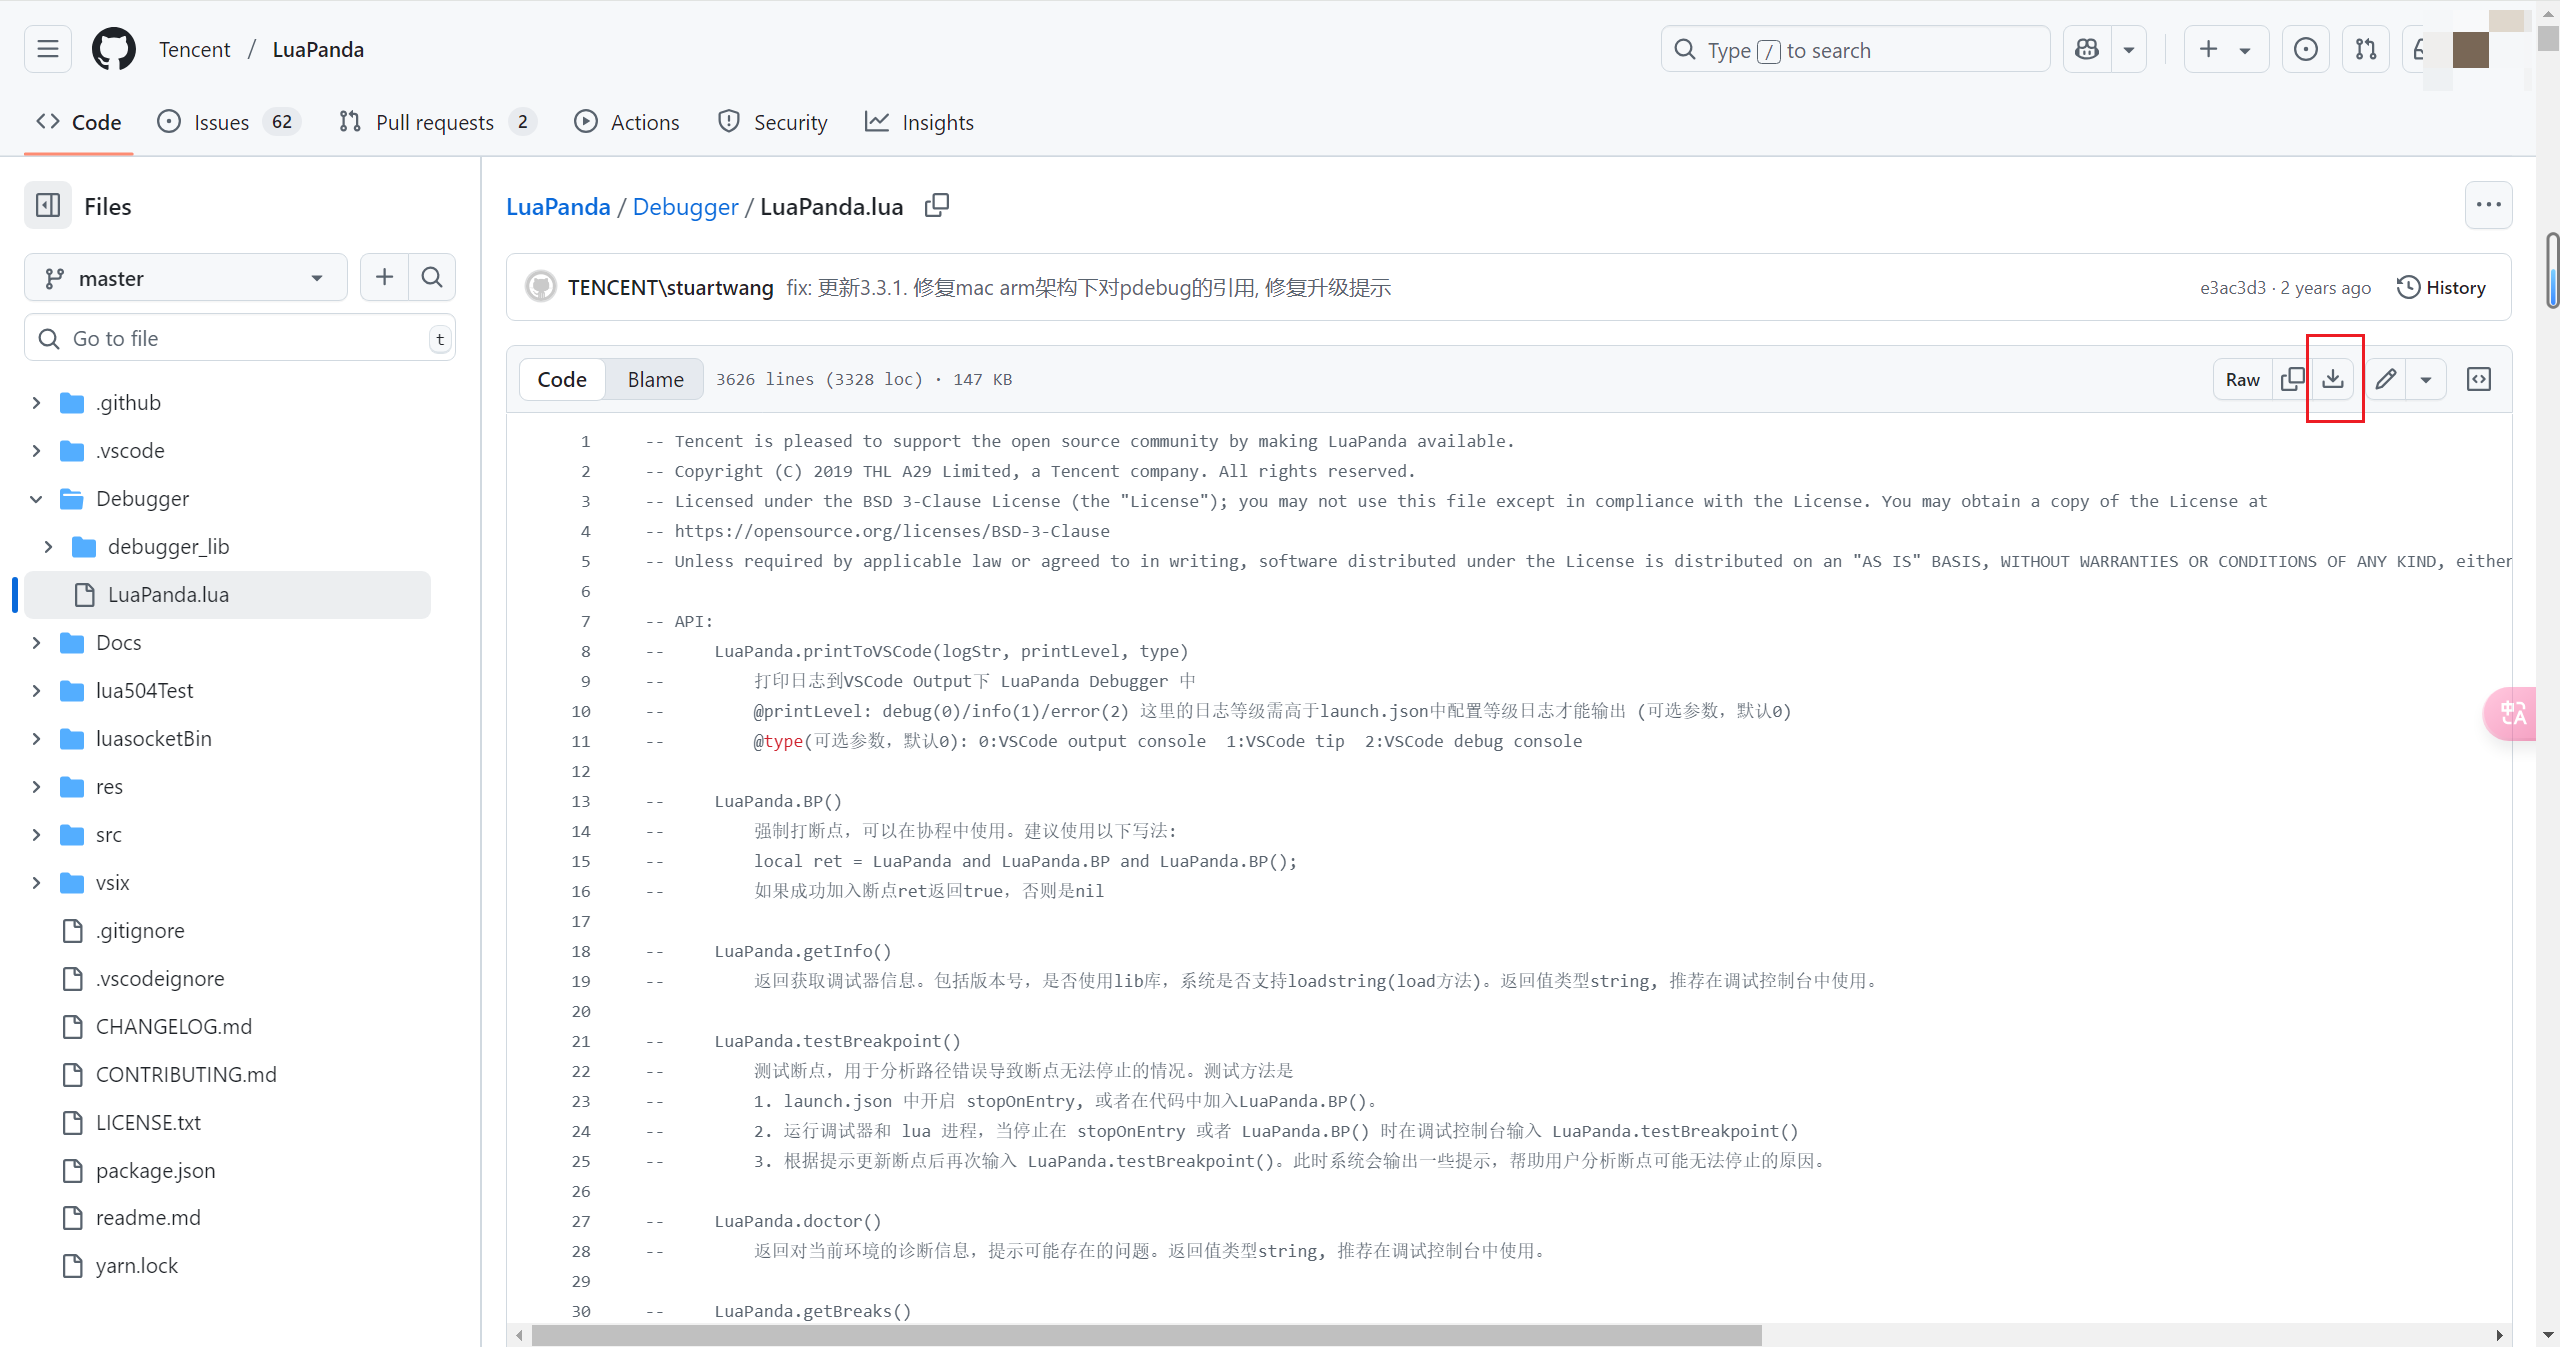Edit LuaPanda.lua with the pencil icon
This screenshot has height=1347, width=2560.
2385,379
